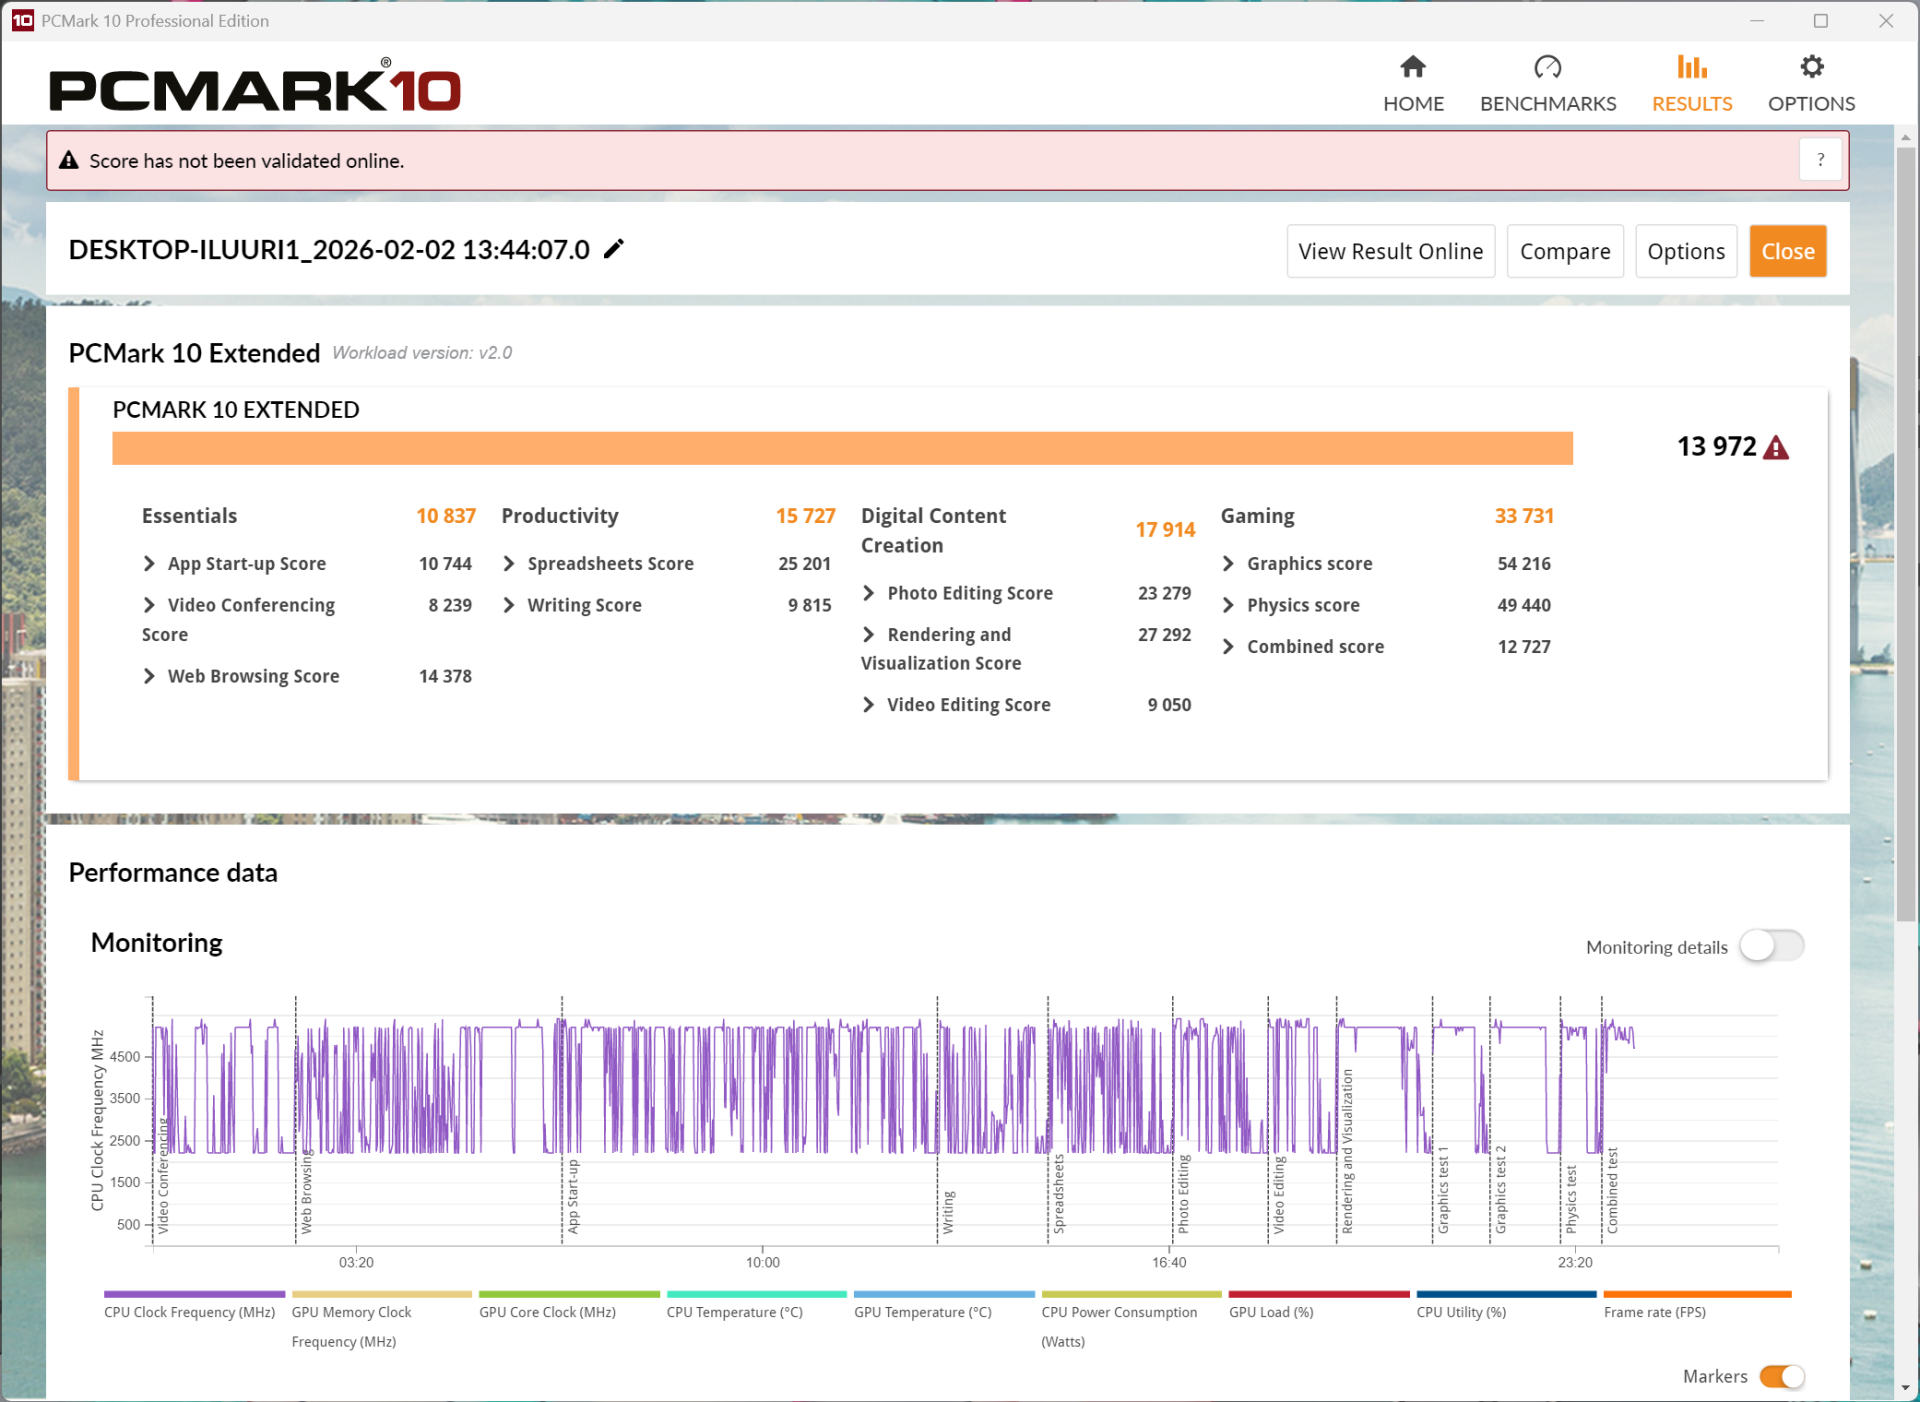Expand the Spreadsheets Score row
This screenshot has height=1402, width=1920.
click(509, 564)
